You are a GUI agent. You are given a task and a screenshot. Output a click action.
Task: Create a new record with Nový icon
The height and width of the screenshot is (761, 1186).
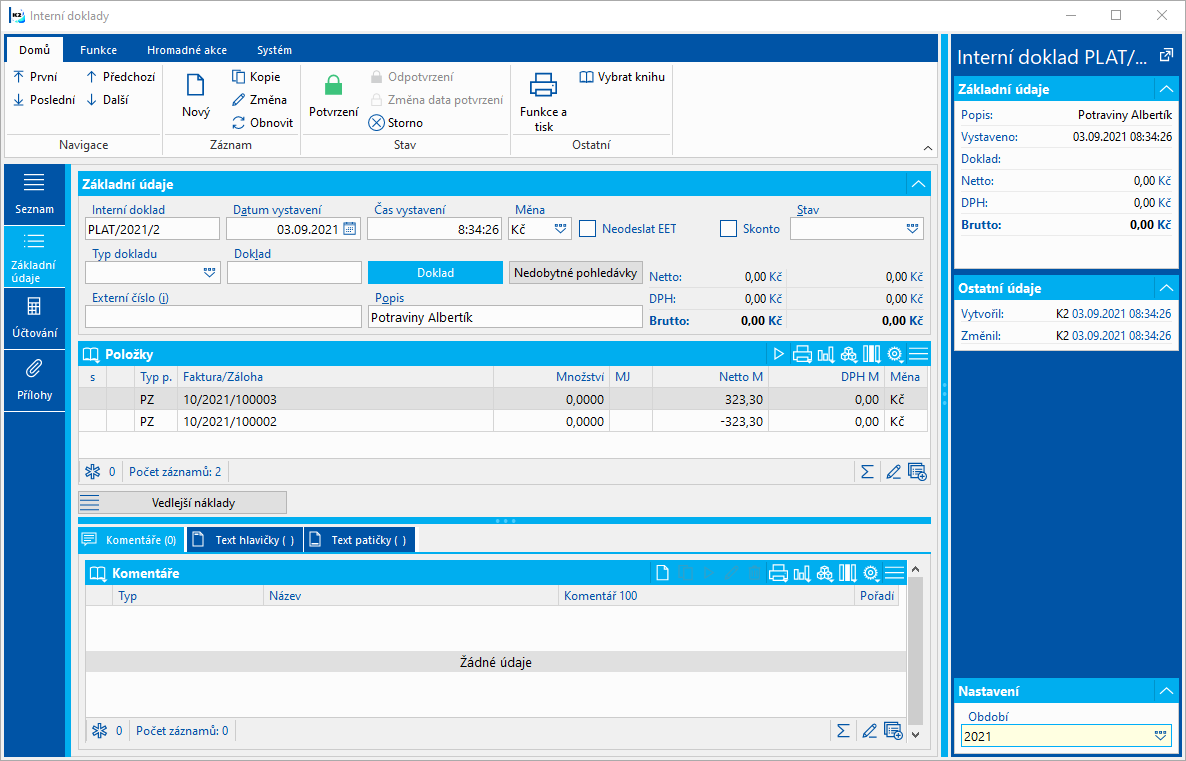click(196, 87)
